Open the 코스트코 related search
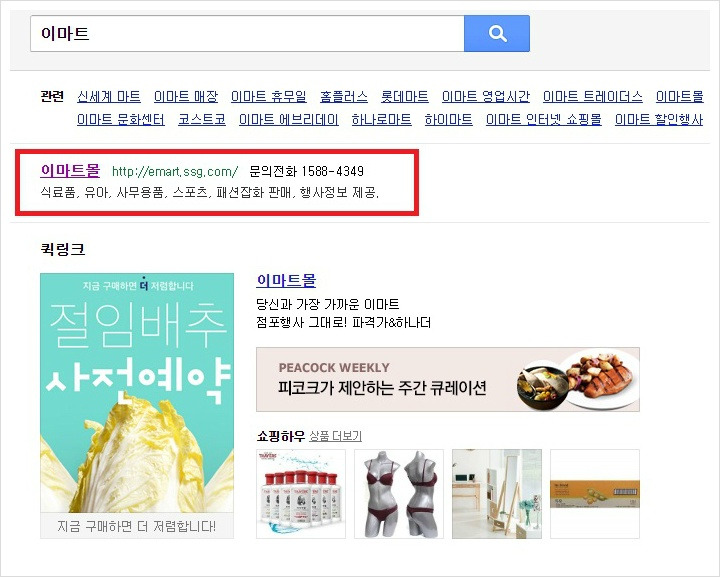Screen dimensions: 720x577 [202, 120]
